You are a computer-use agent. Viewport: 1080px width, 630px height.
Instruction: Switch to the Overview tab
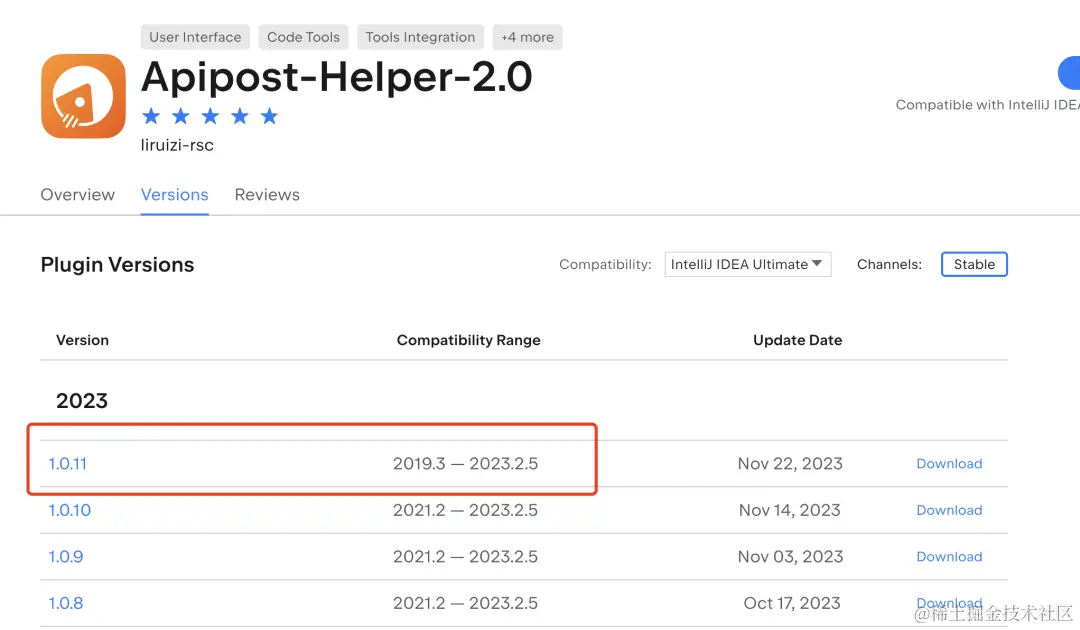78,195
